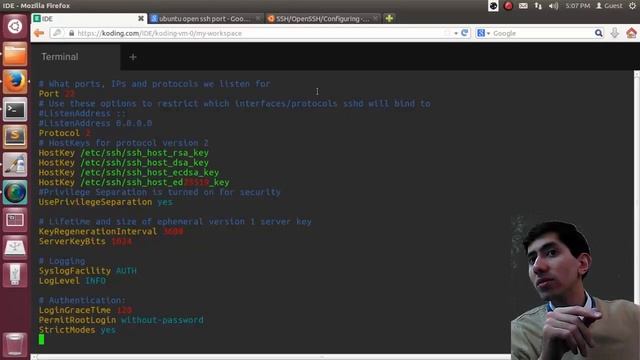Click the horizontal scrollbar at bottom
Viewport: 640px width, 360px height.
(x=271, y=357)
